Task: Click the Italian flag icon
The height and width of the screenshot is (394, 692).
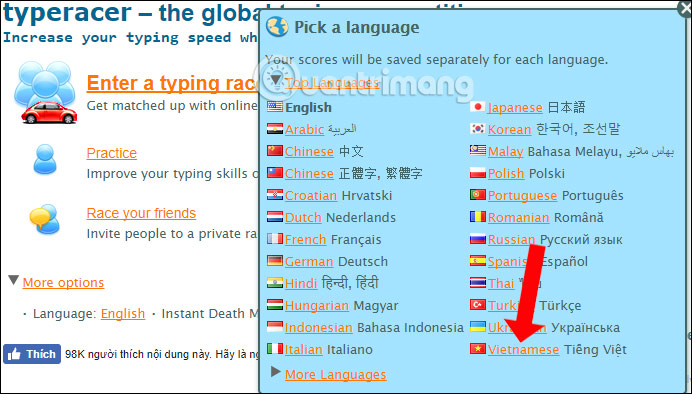Action: [275, 349]
